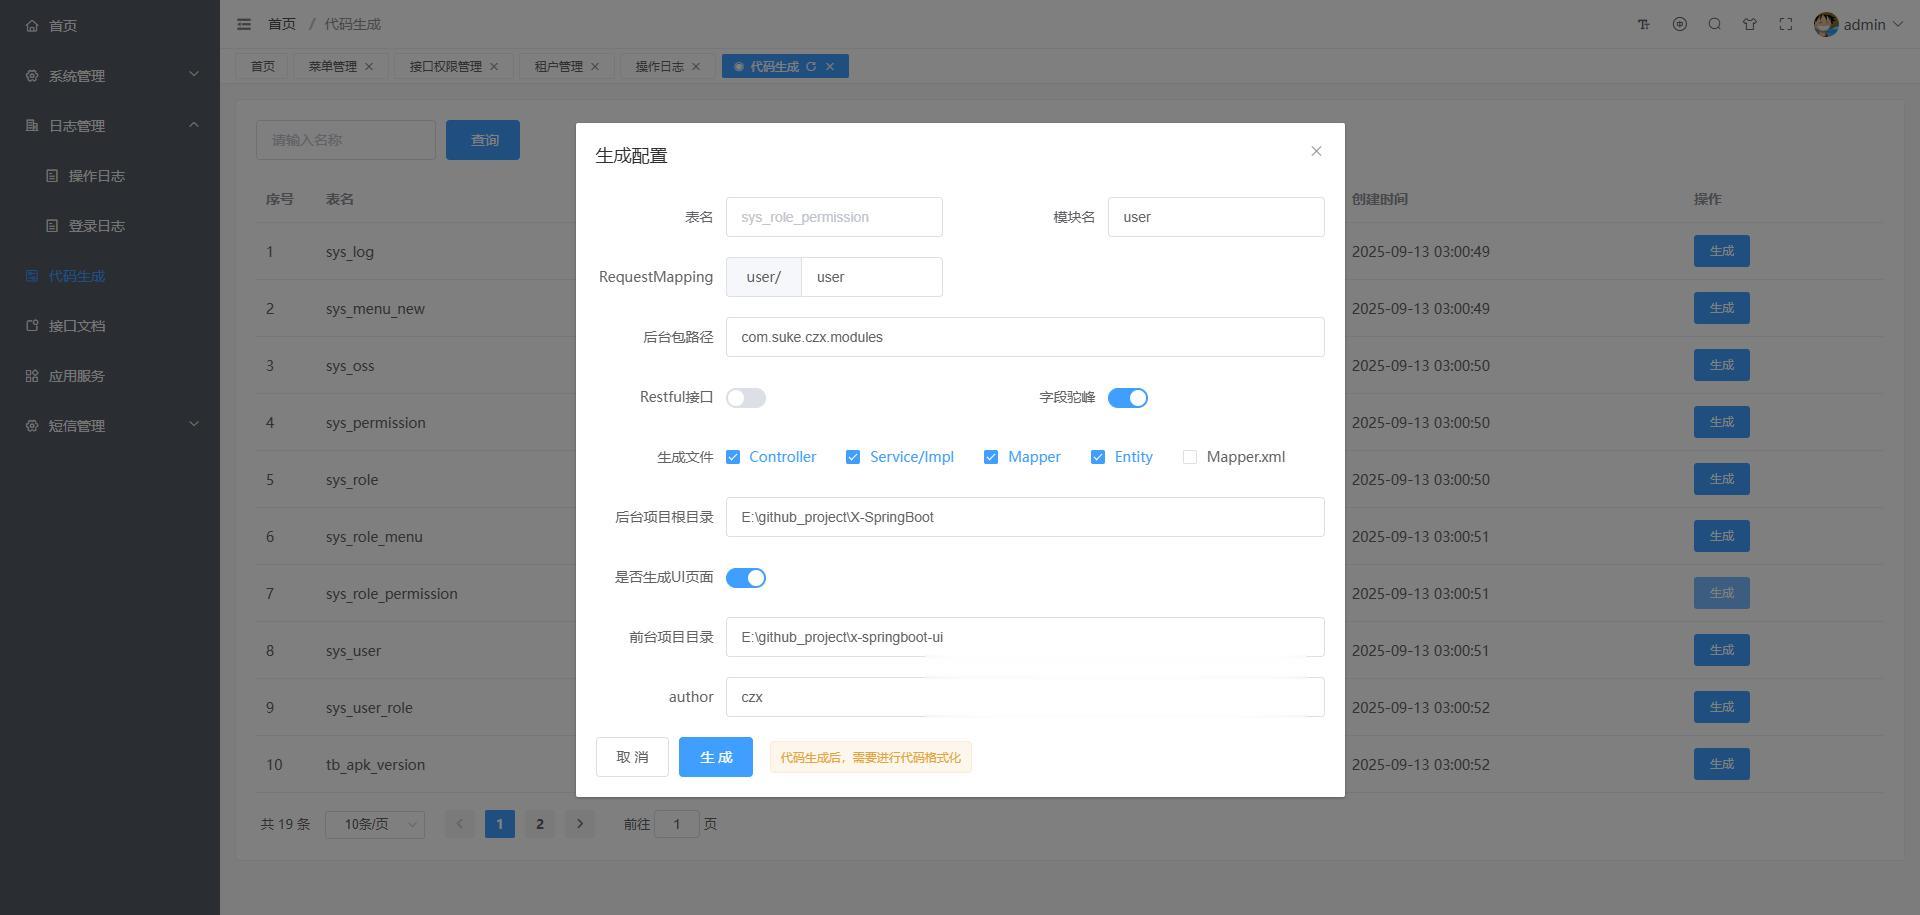The height and width of the screenshot is (915, 1920).
Task: Toggle fullscreen mode icon
Action: 1785,24
